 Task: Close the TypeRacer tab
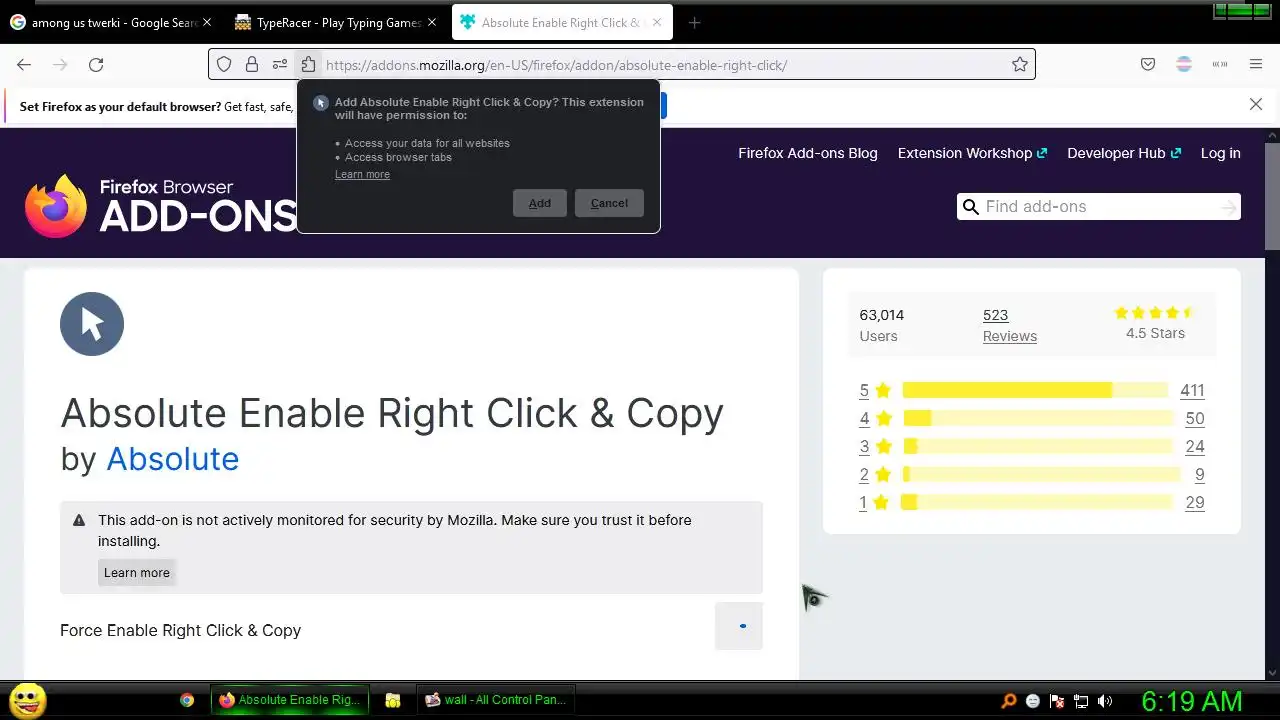point(432,22)
